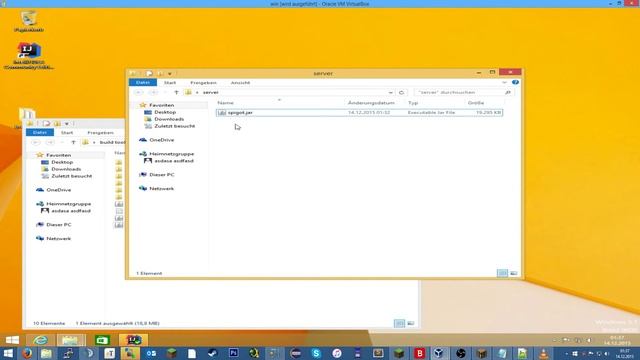
Task: Go up one level in build tools window
Action: [x=73, y=142]
